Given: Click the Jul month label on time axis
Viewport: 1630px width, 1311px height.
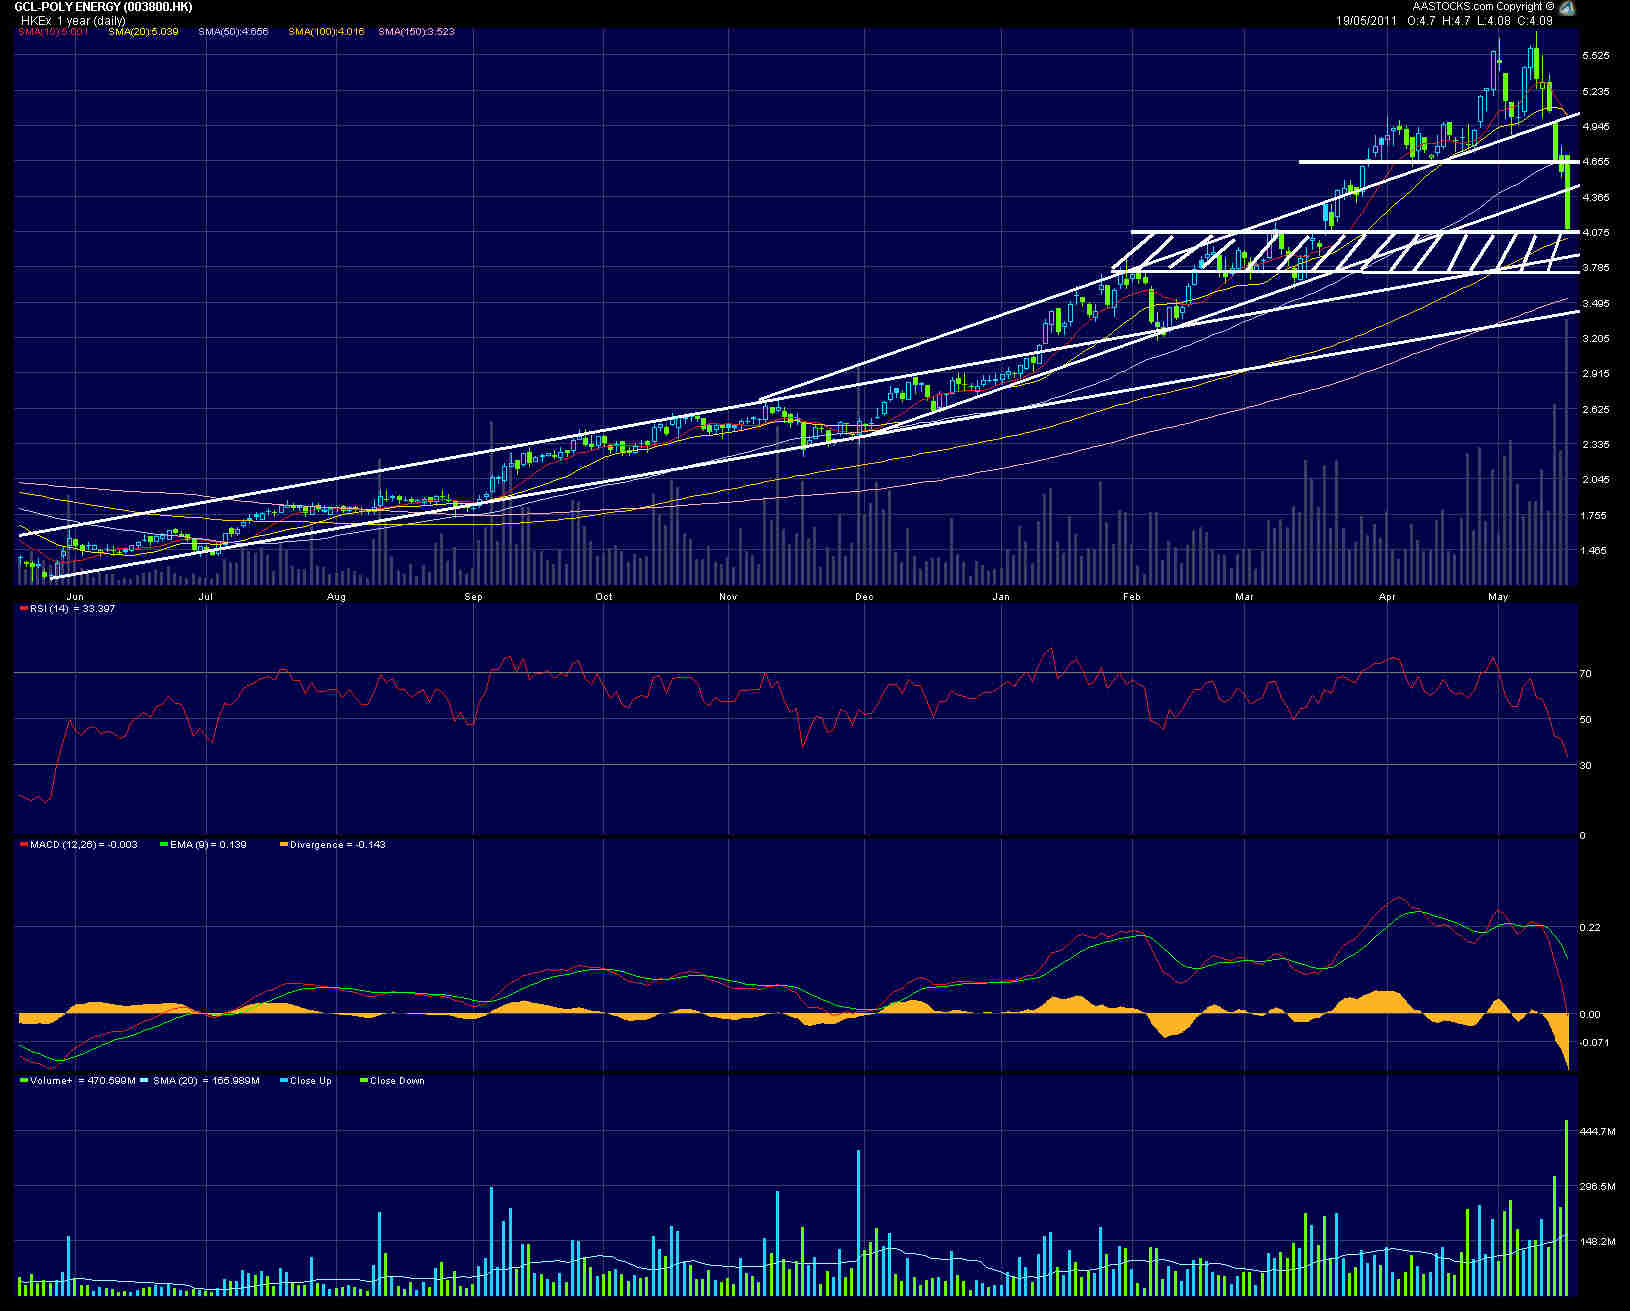Looking at the screenshot, I should (x=206, y=597).
